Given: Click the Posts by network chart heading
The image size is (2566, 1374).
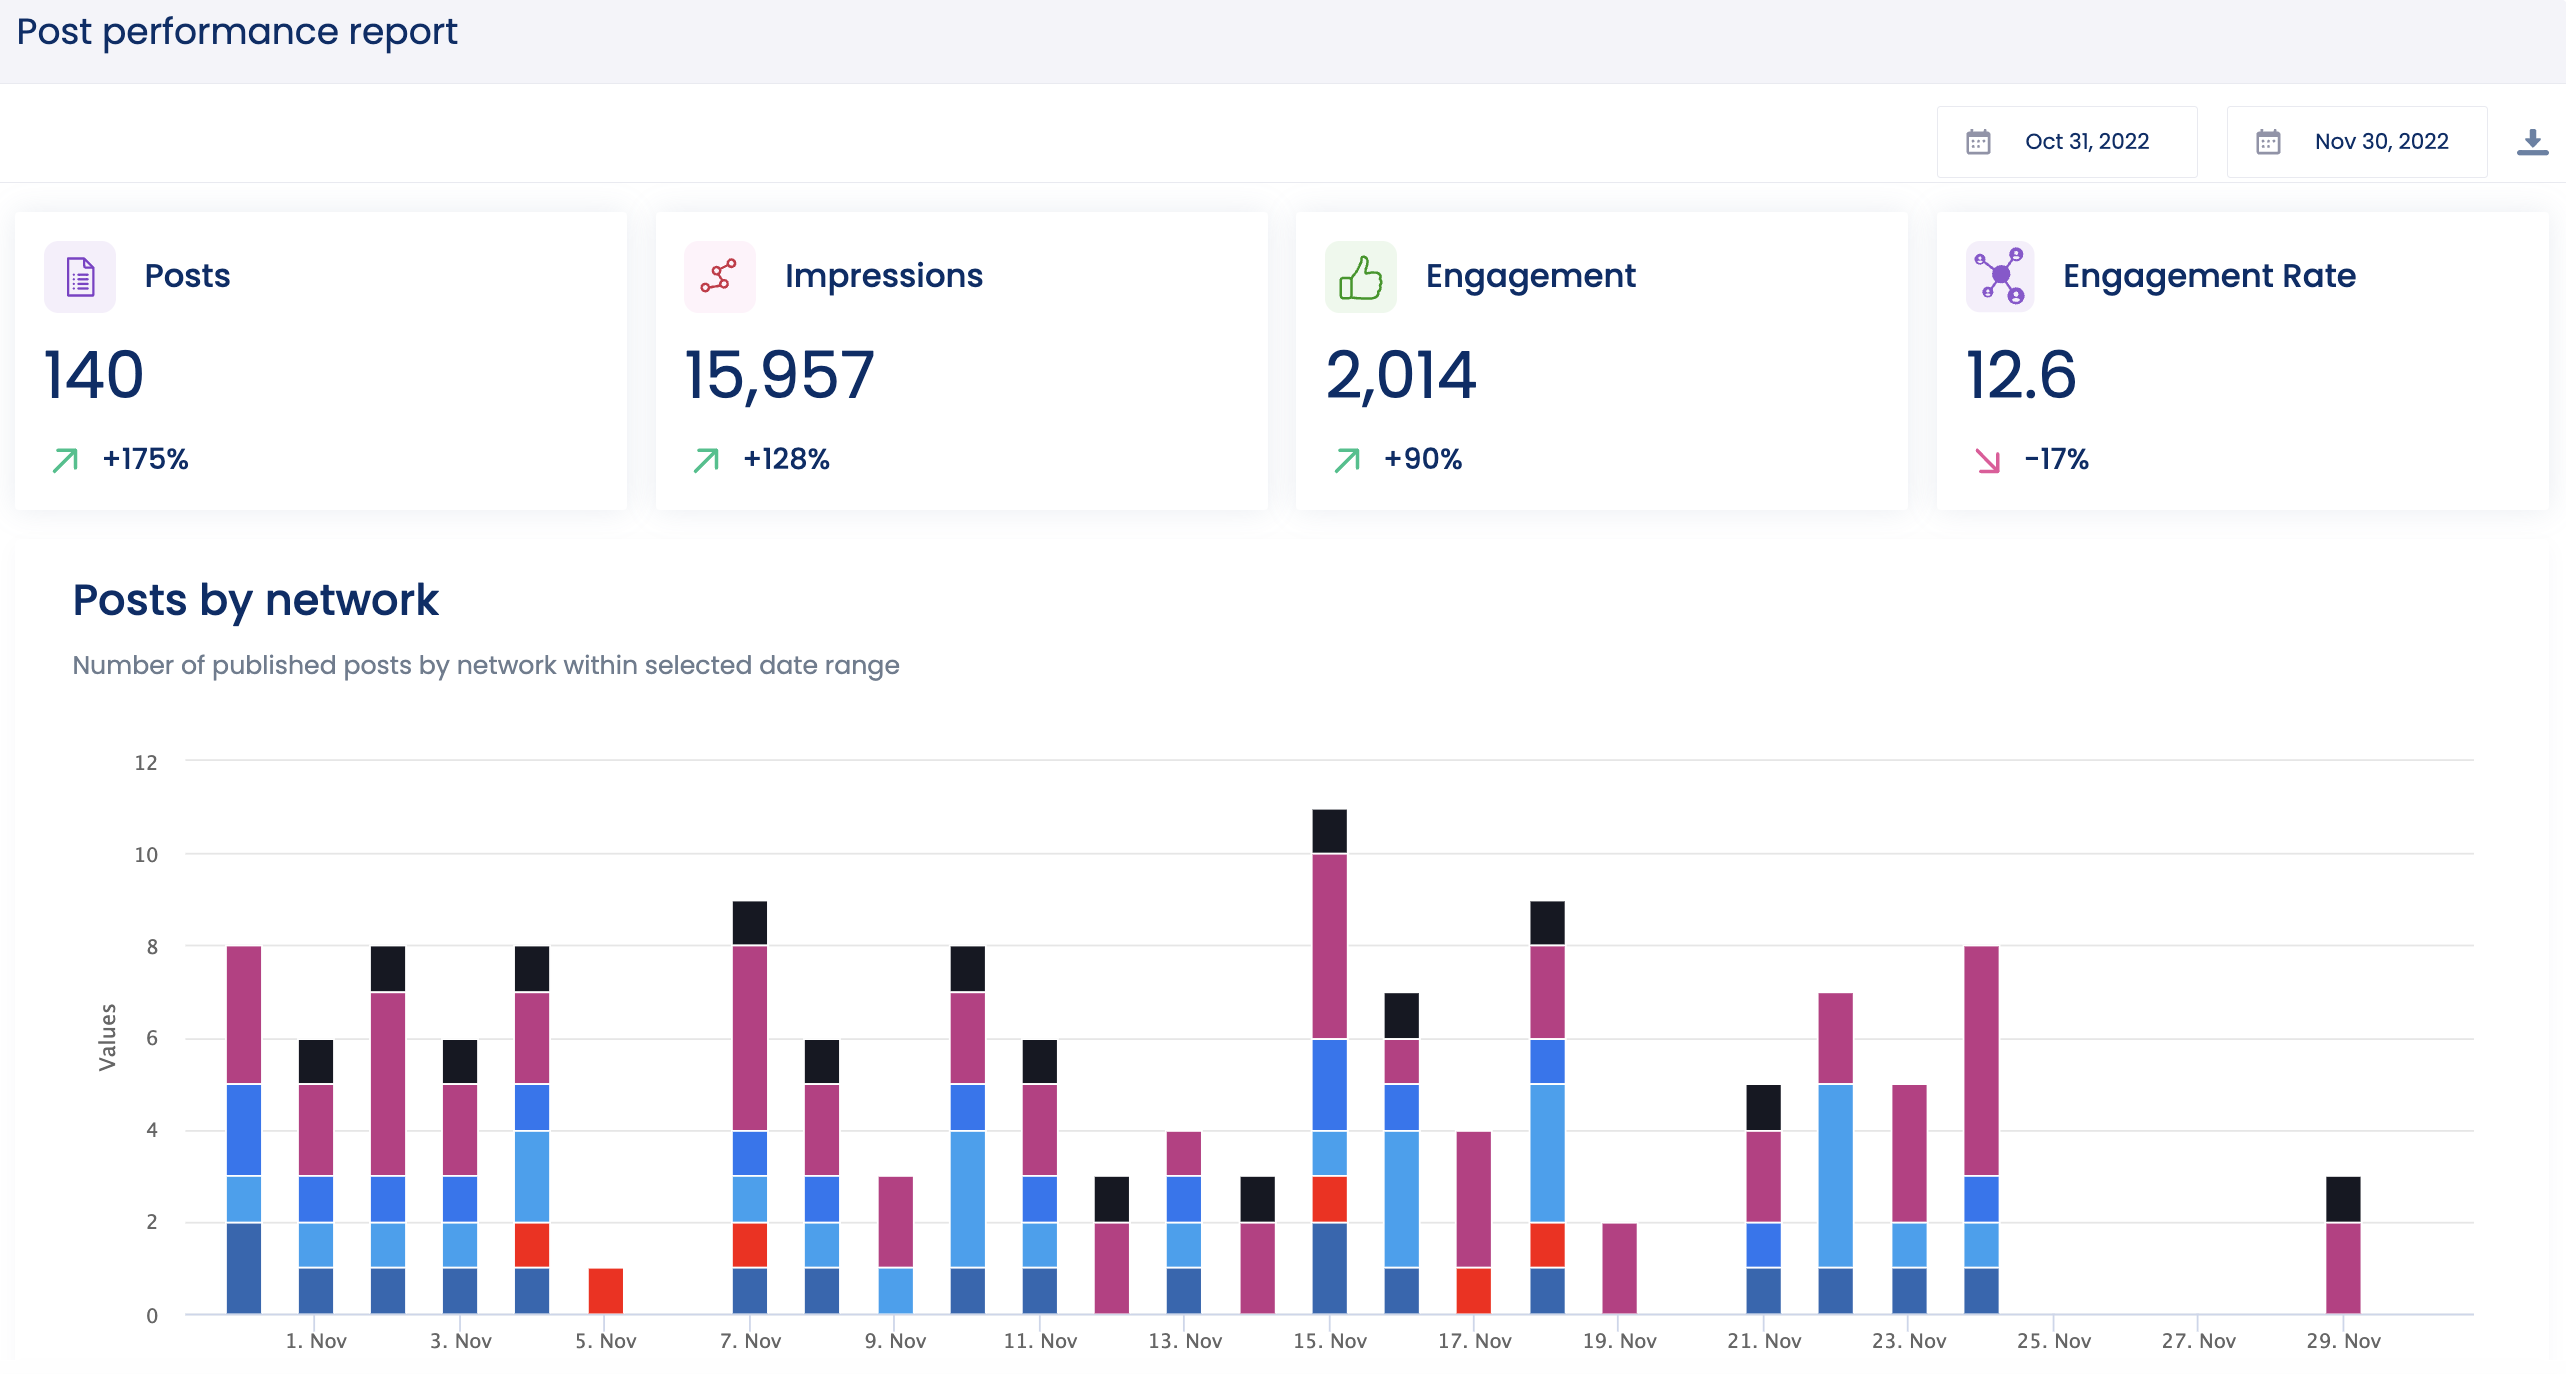Looking at the screenshot, I should (x=255, y=599).
